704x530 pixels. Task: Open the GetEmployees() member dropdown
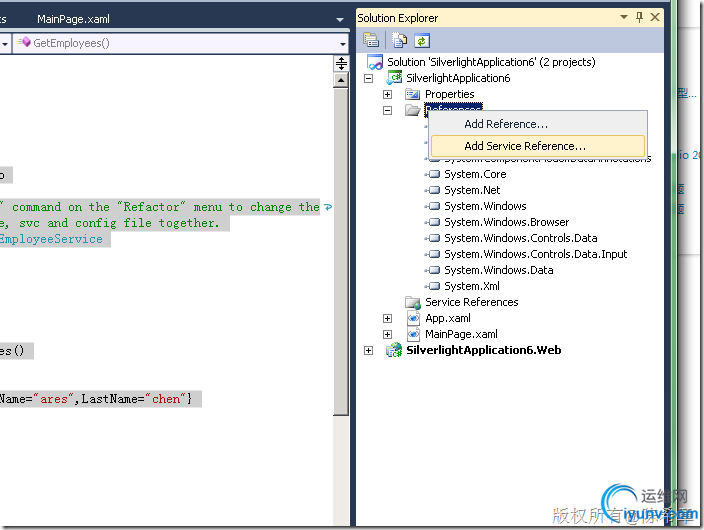point(342,43)
